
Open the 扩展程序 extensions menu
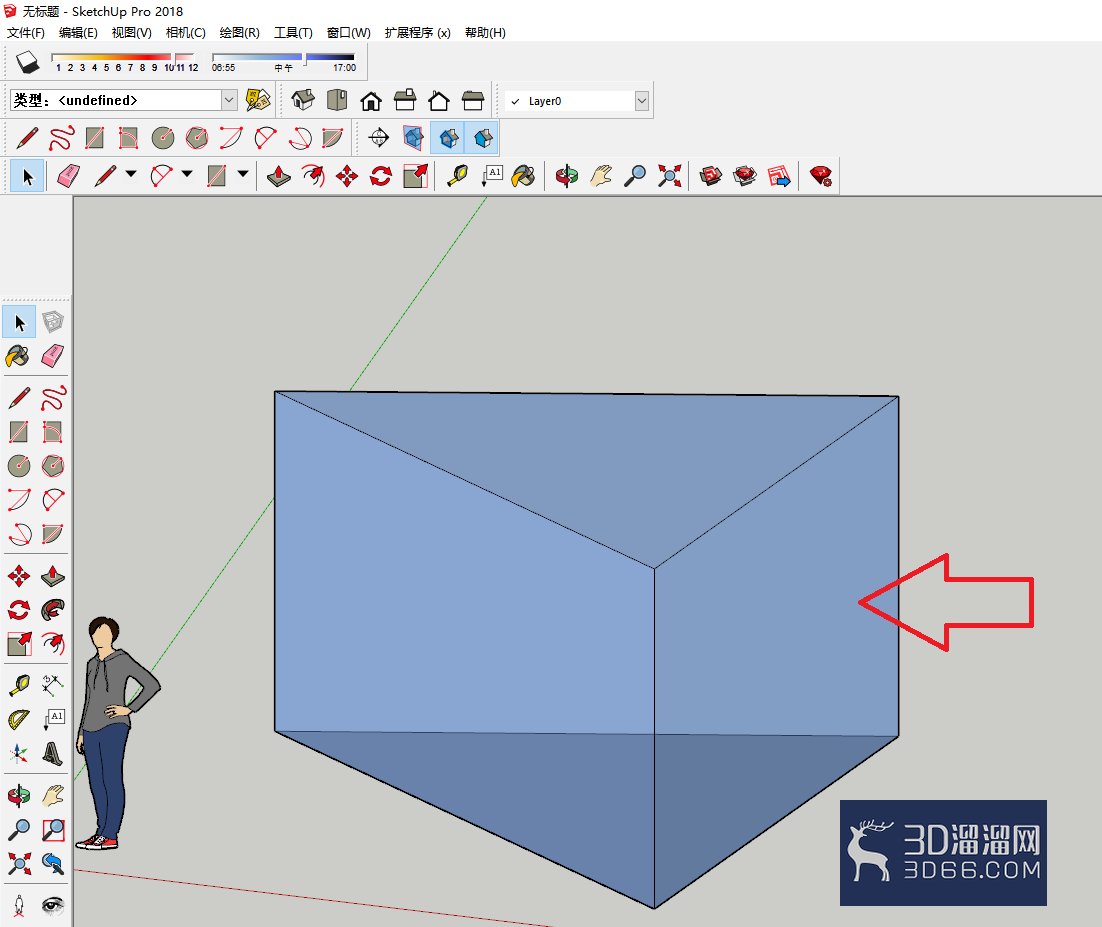pyautogui.click(x=417, y=33)
